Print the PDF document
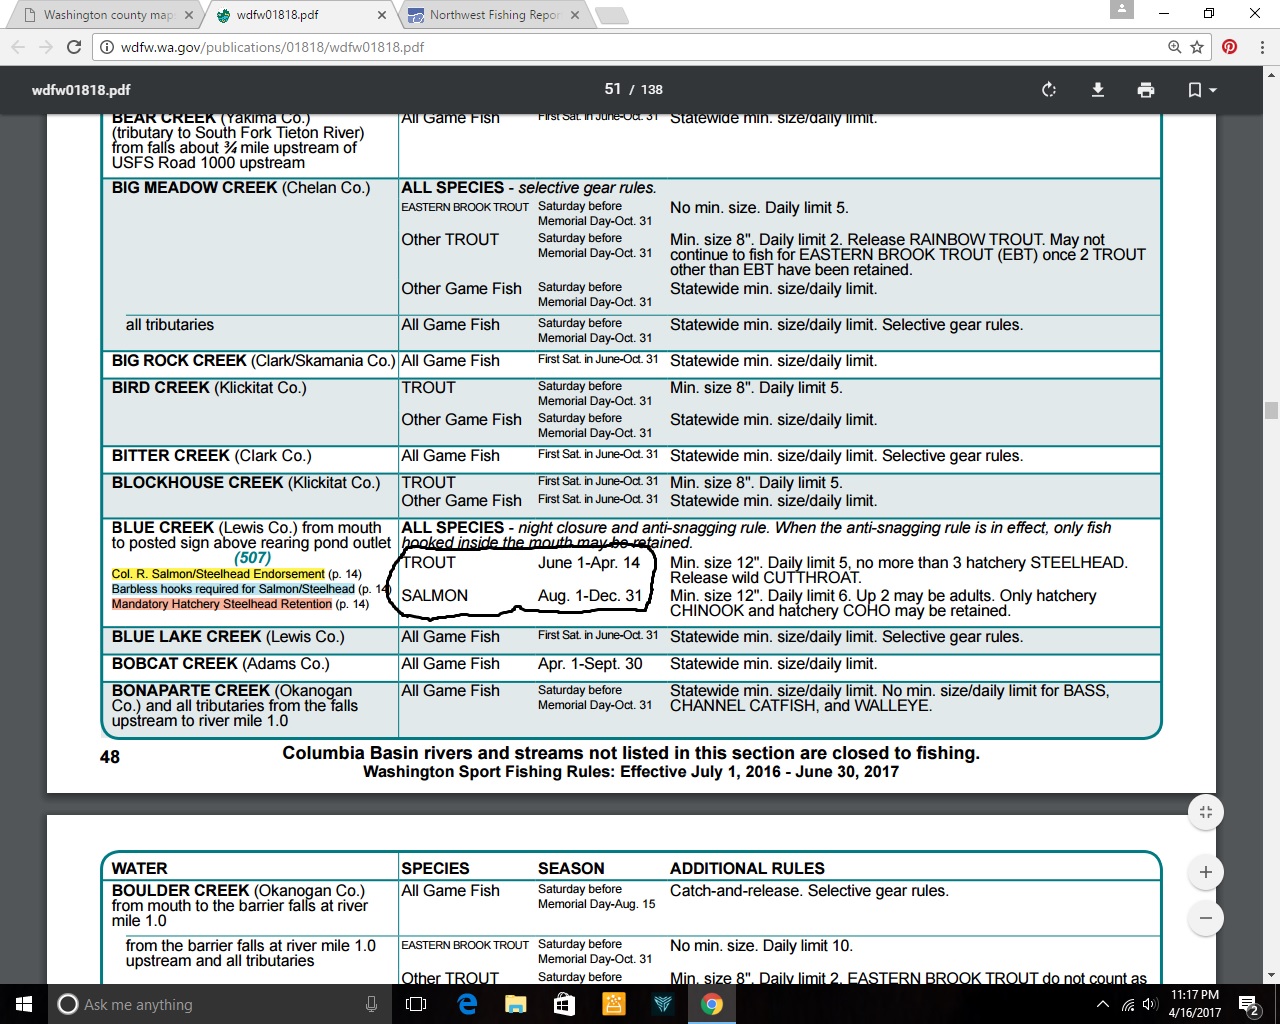 [1146, 90]
